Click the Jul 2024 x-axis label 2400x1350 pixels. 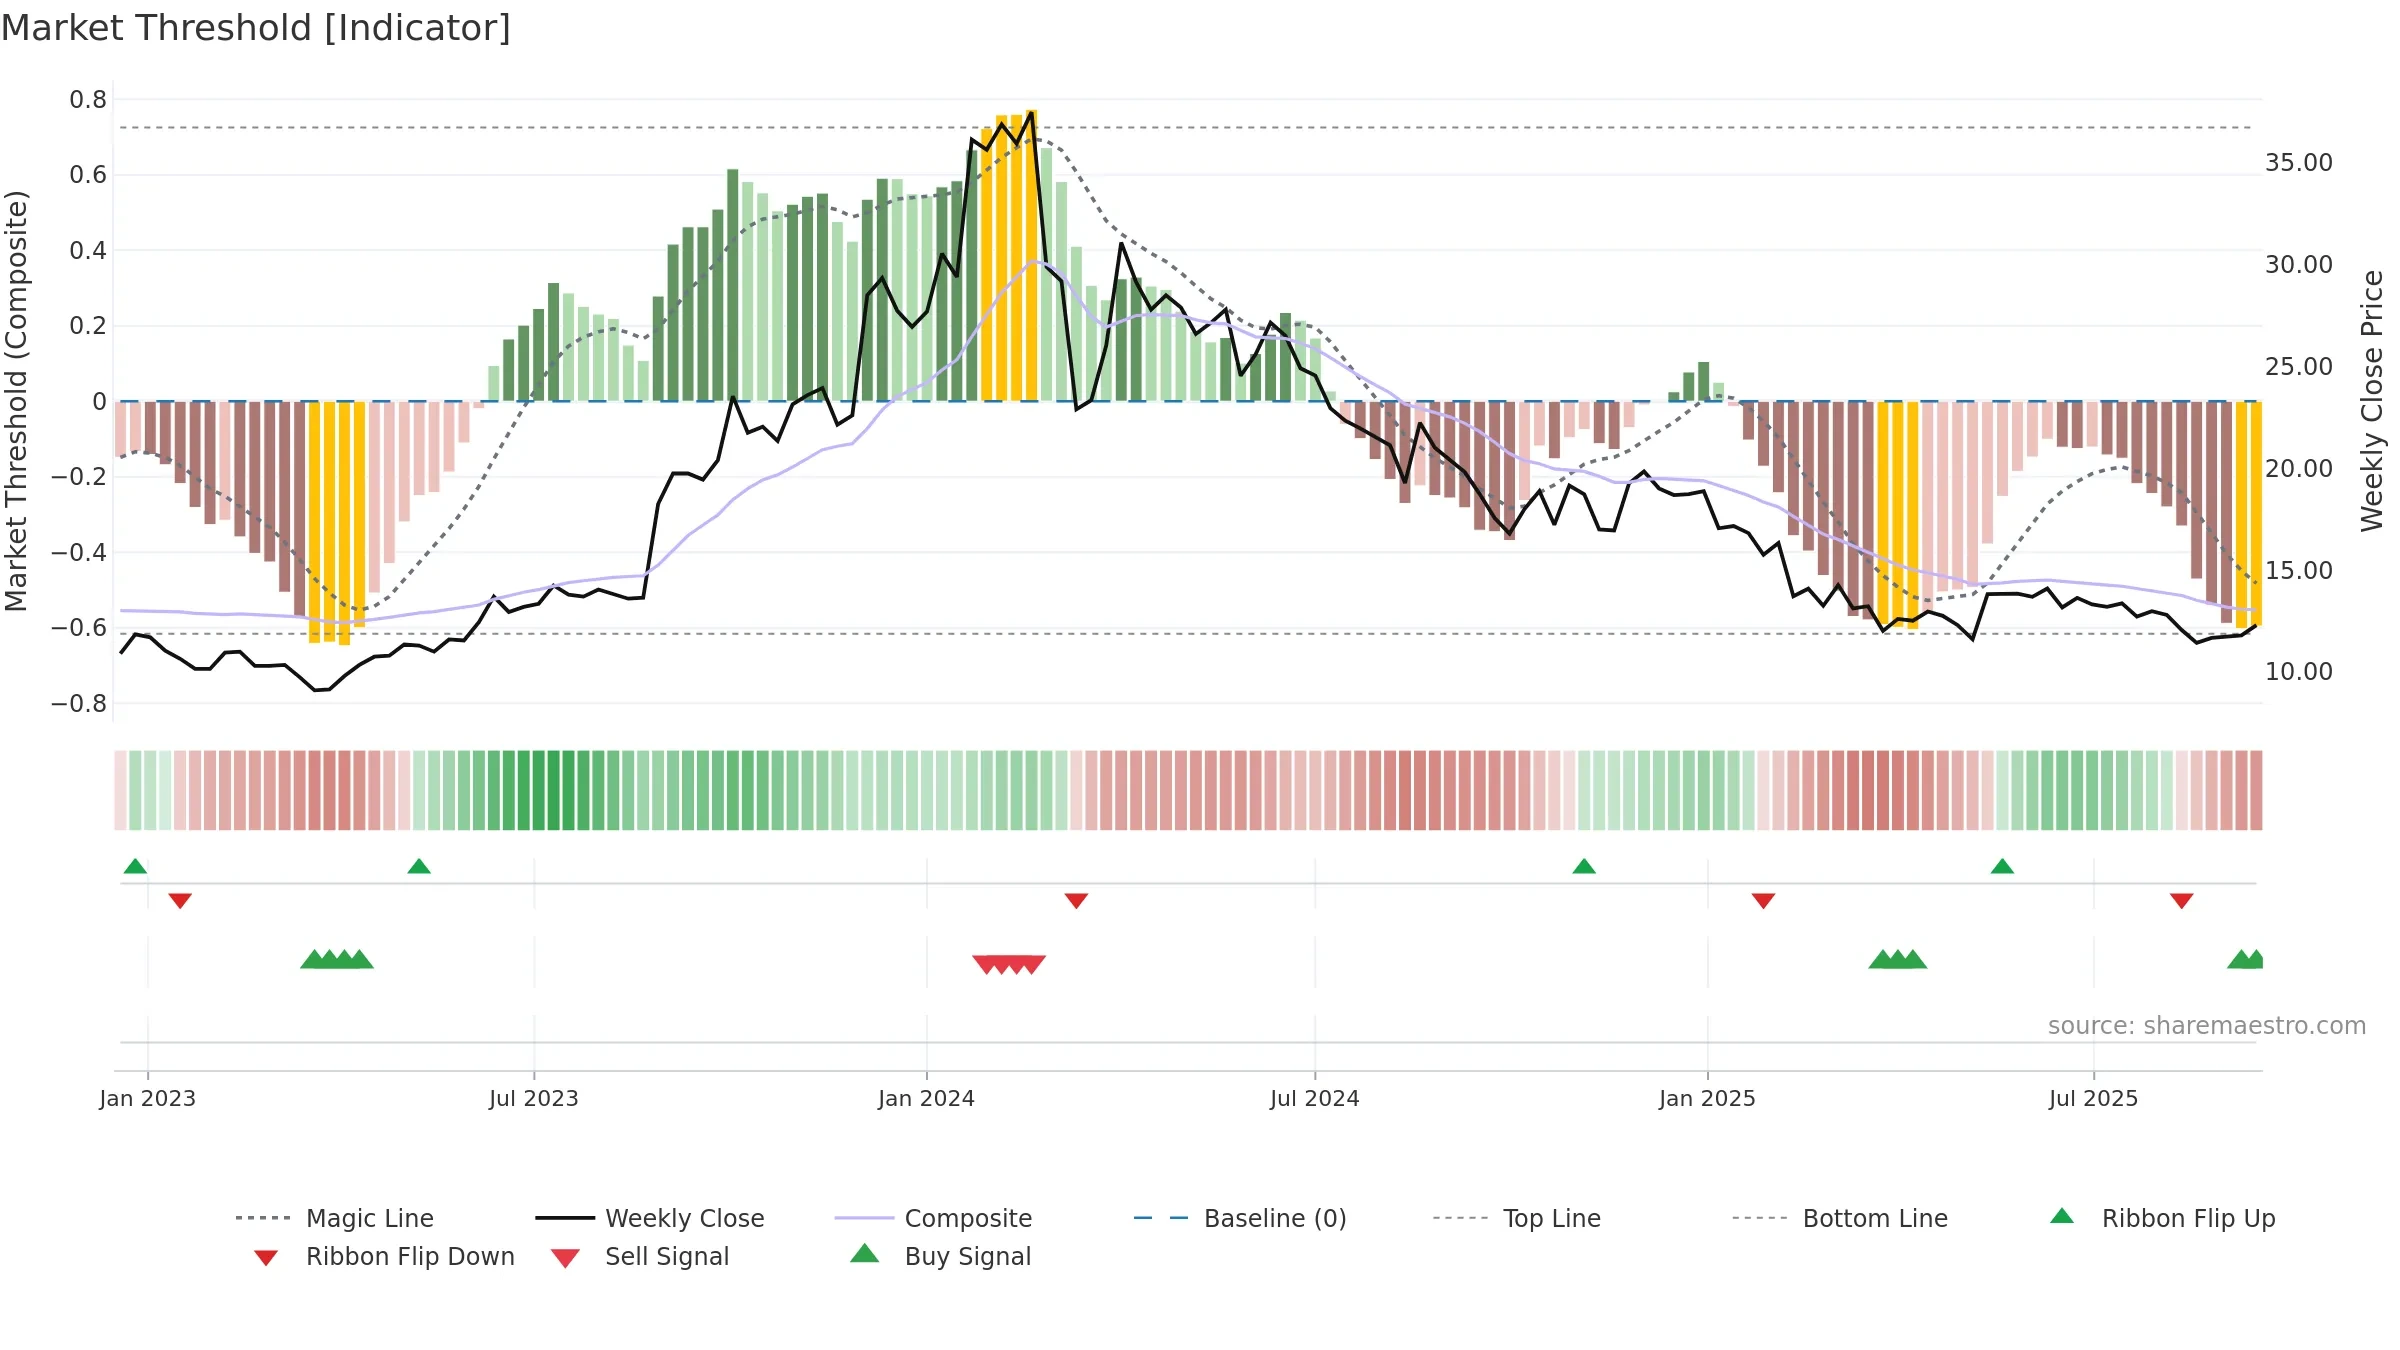click(x=1315, y=1098)
